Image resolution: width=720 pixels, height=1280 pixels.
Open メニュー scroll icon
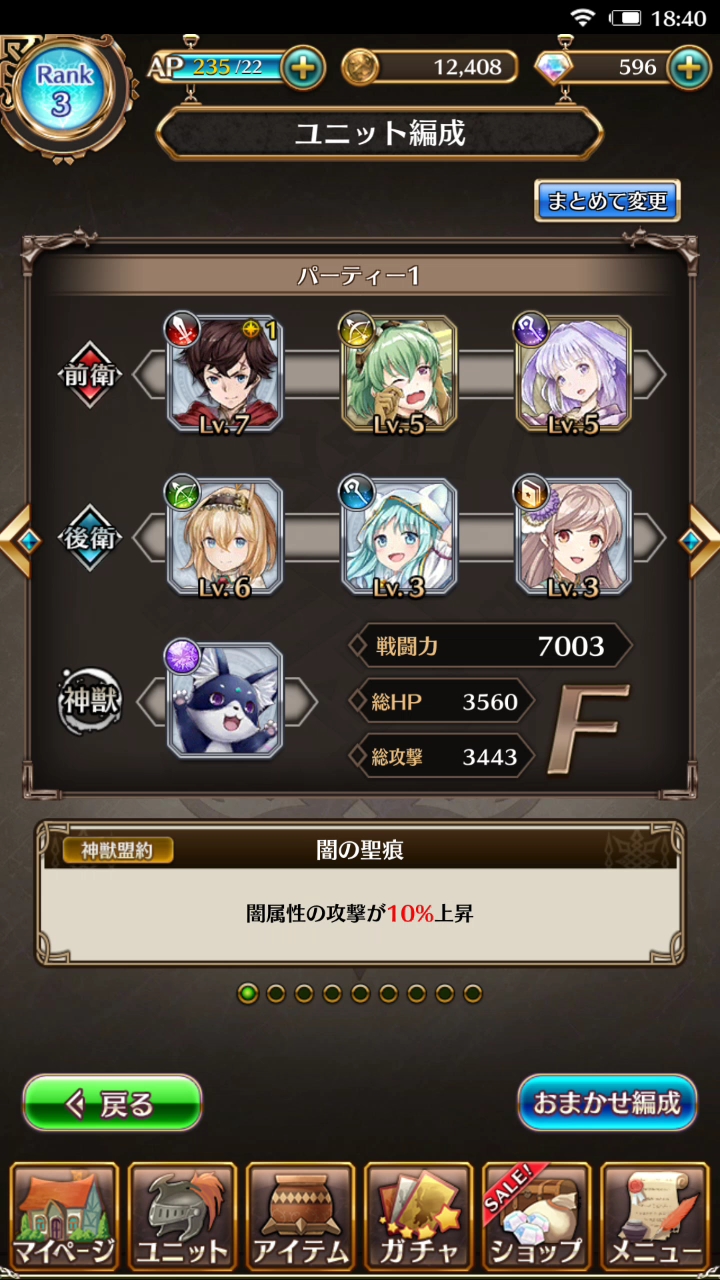pyautogui.click(x=655, y=1216)
